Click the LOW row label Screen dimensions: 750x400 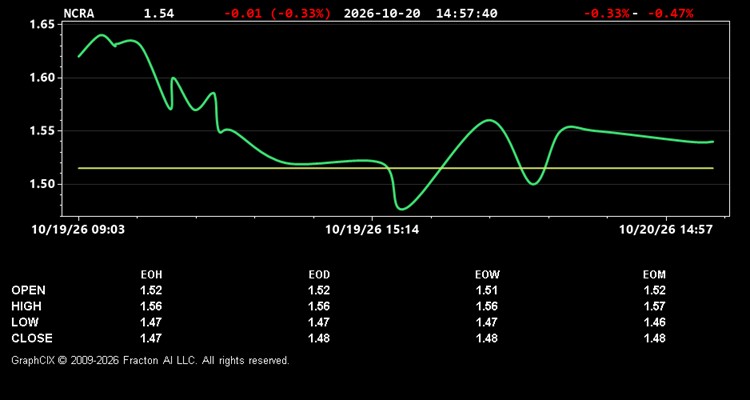click(25, 322)
